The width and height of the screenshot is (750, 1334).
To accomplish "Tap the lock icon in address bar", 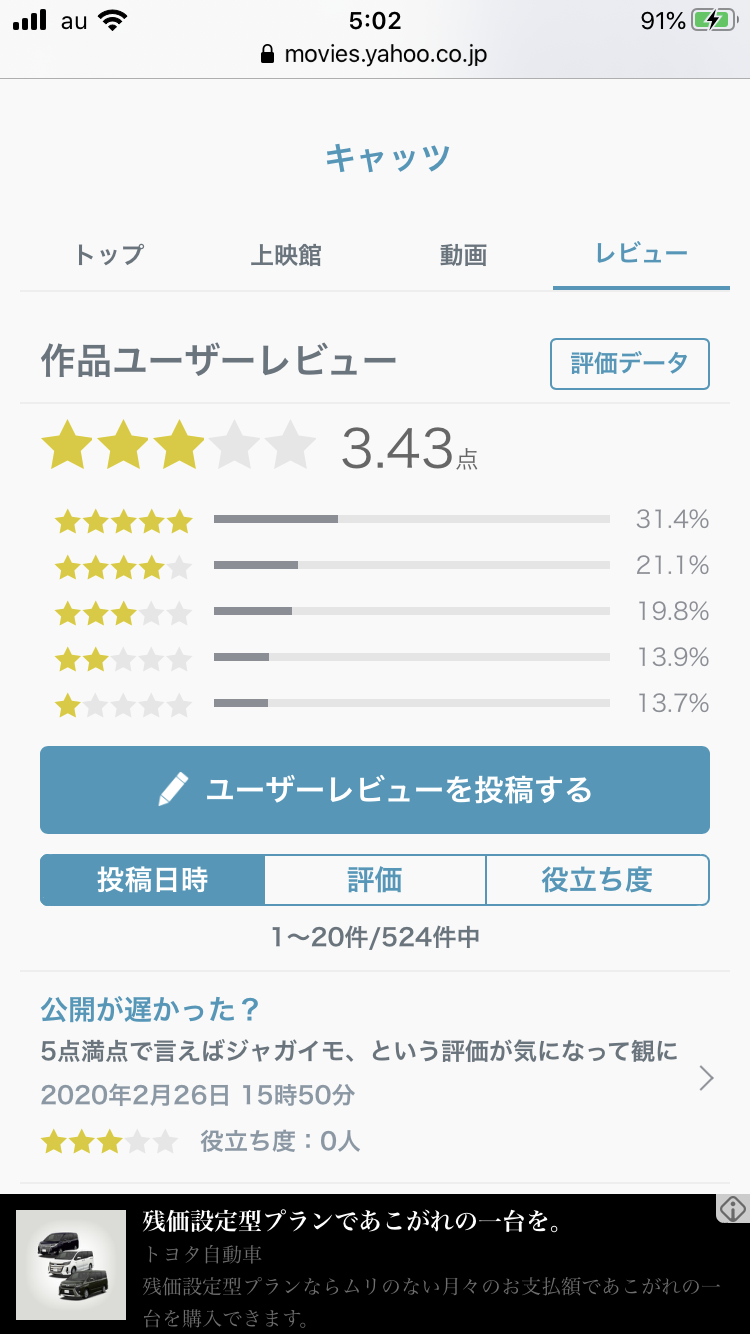I will click(x=267, y=54).
